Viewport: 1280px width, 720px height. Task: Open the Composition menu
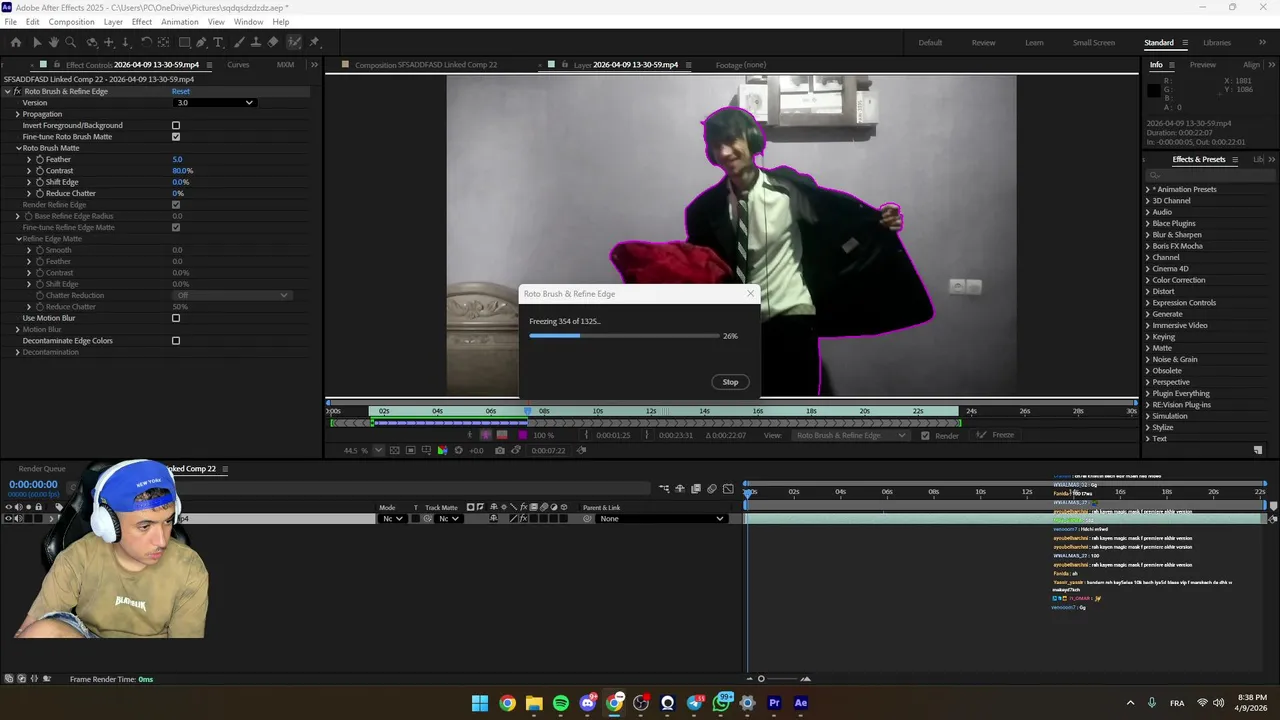pyautogui.click(x=71, y=22)
